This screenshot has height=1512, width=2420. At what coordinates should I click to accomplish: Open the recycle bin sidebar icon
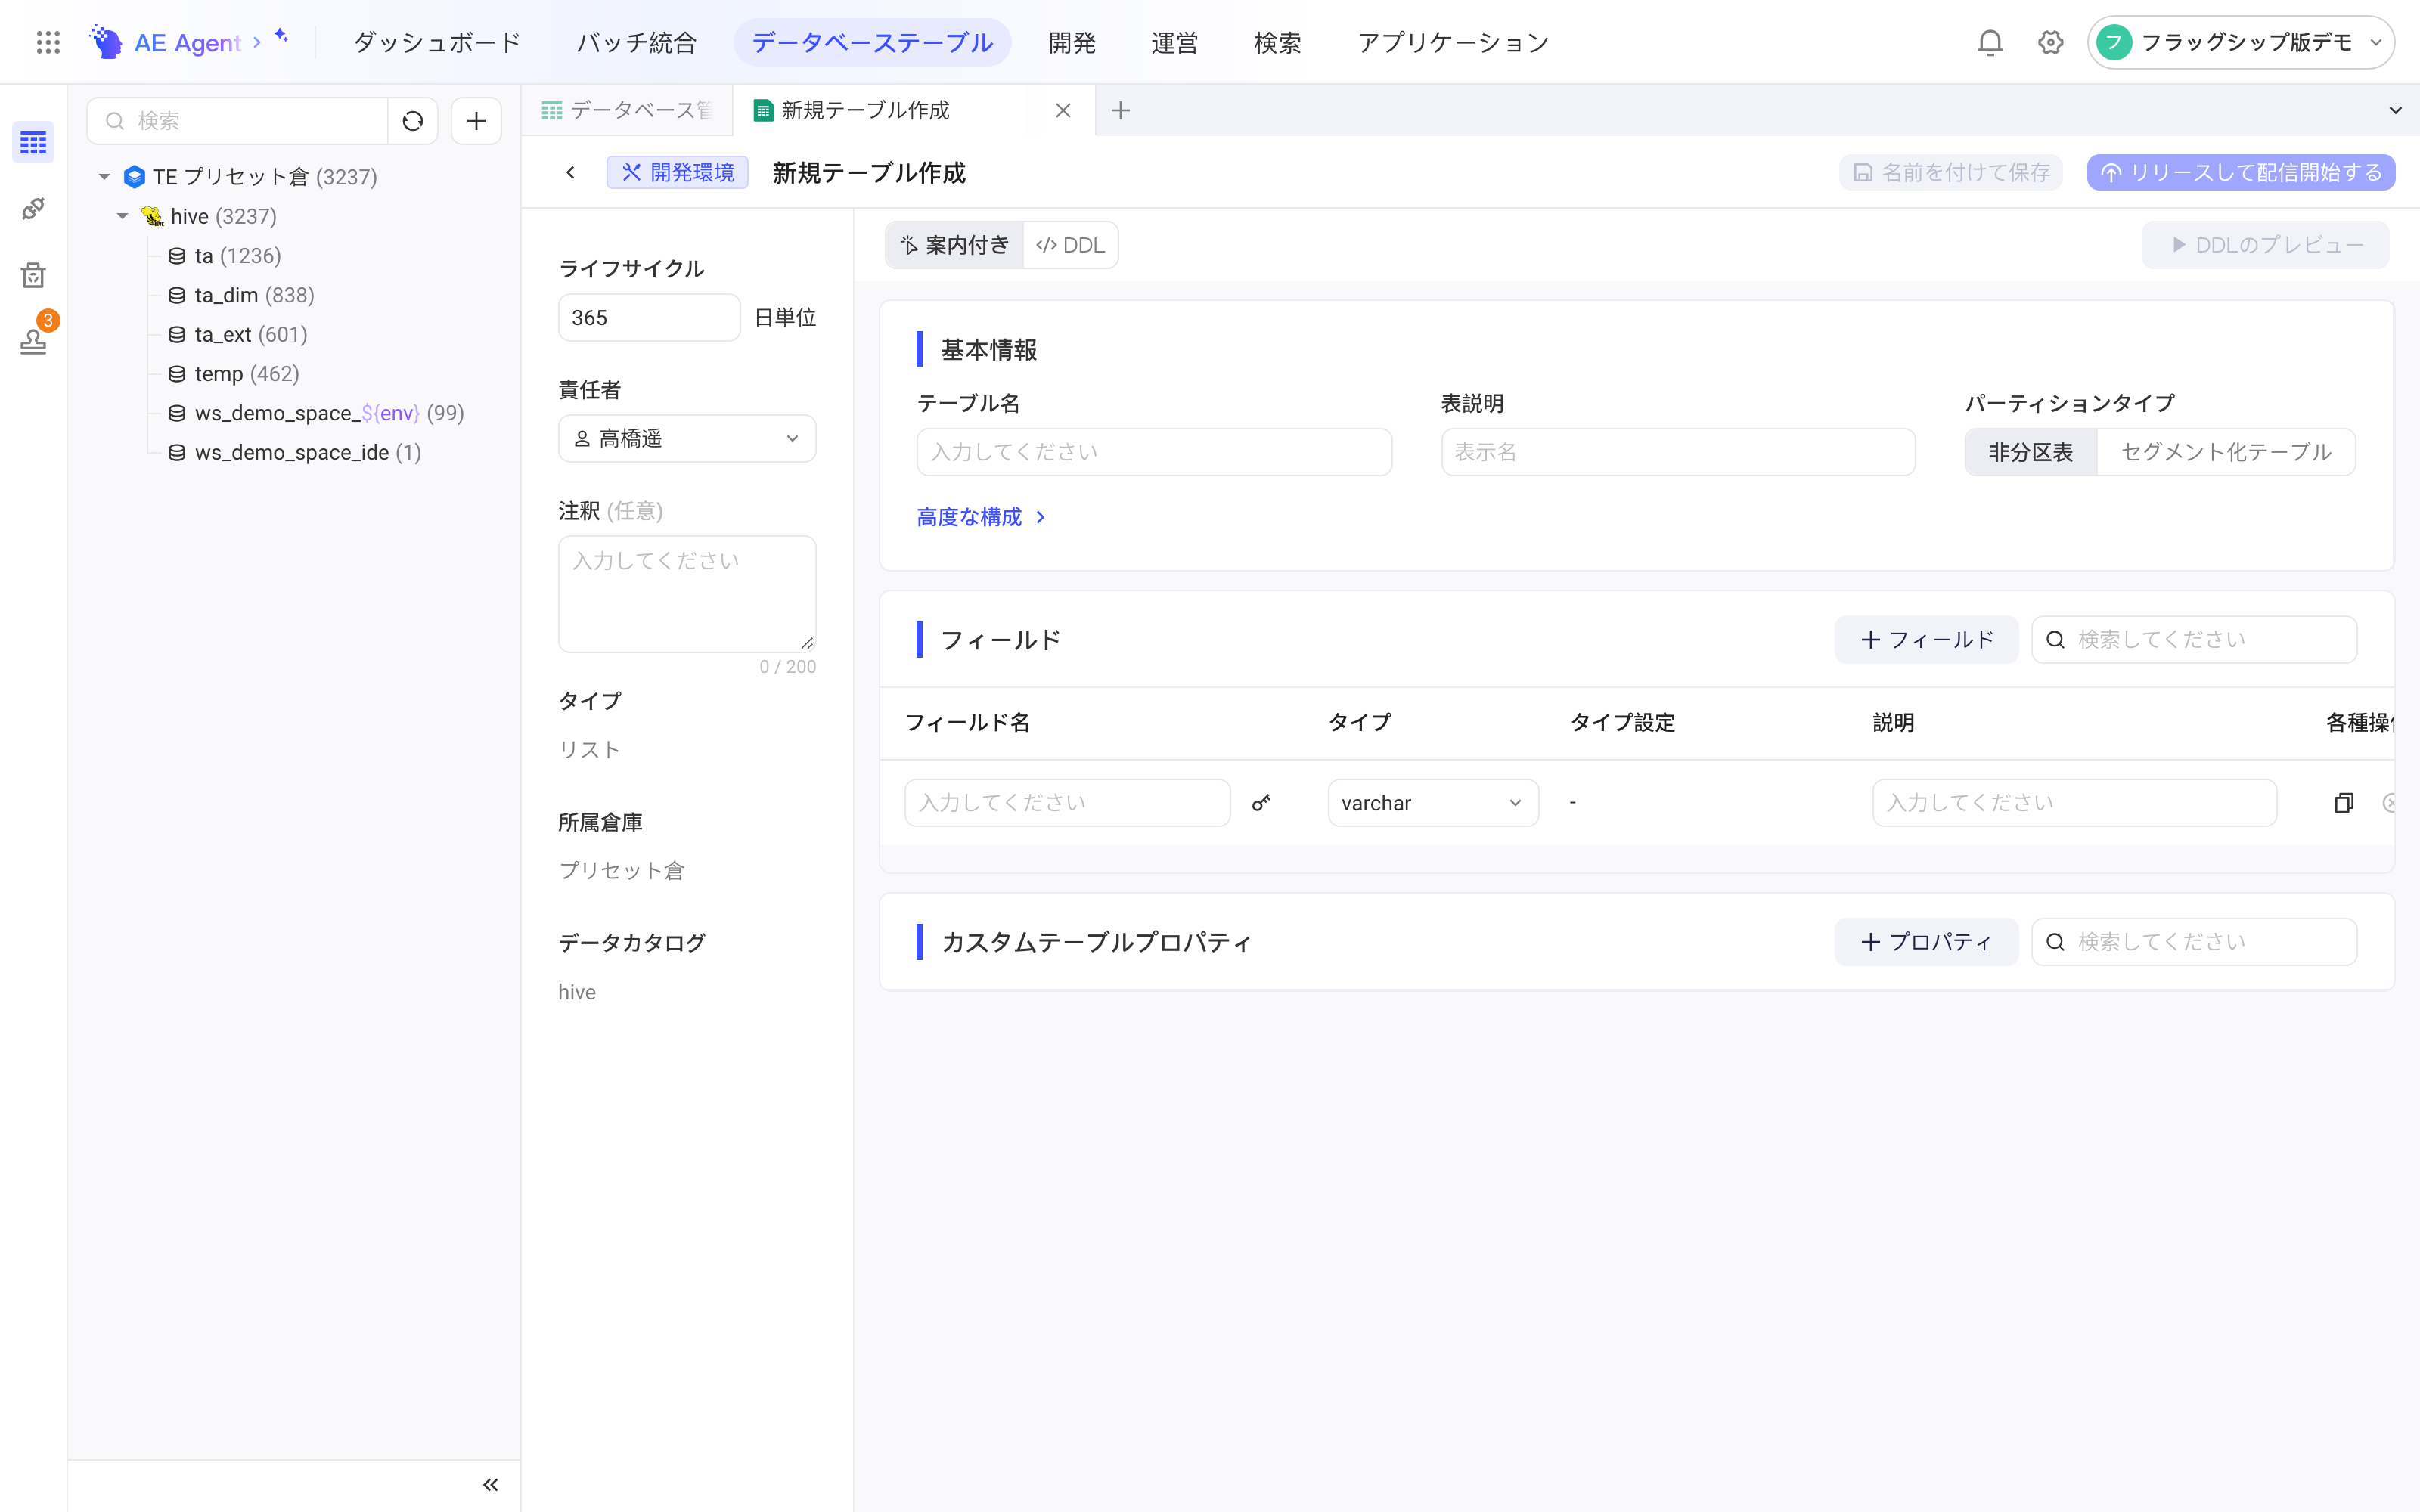(x=33, y=274)
